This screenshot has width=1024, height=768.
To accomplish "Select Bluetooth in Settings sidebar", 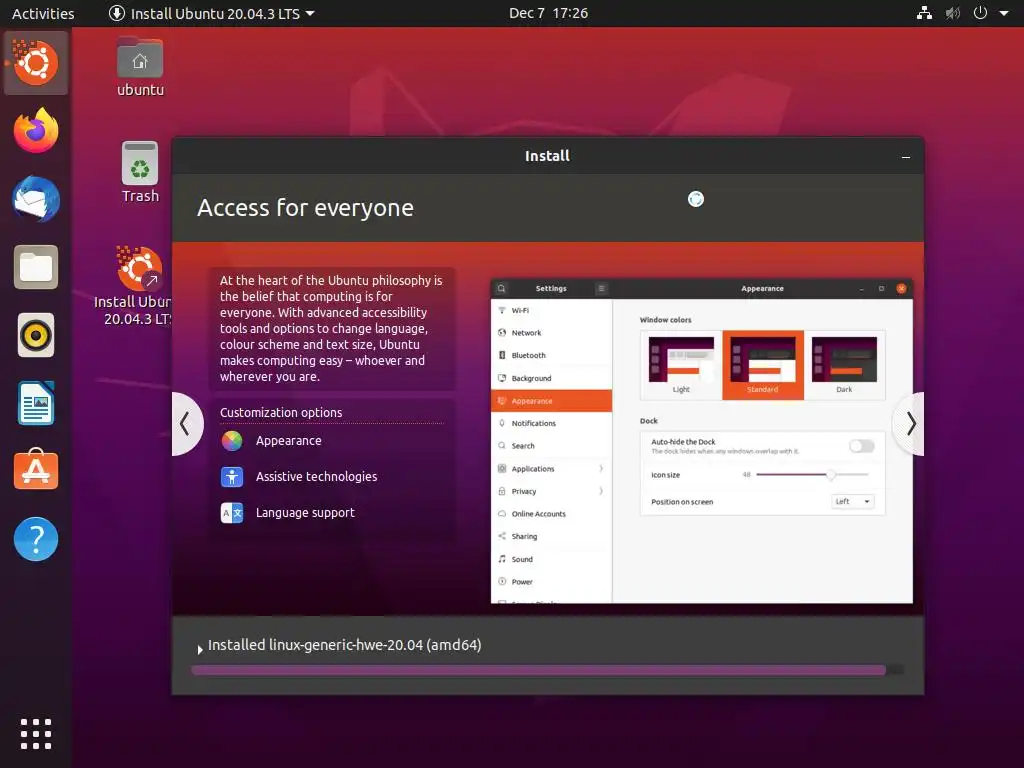I will point(551,355).
